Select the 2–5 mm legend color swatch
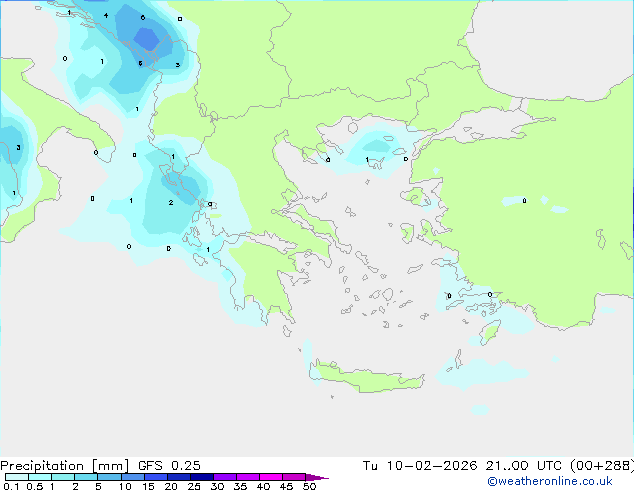 86,477
